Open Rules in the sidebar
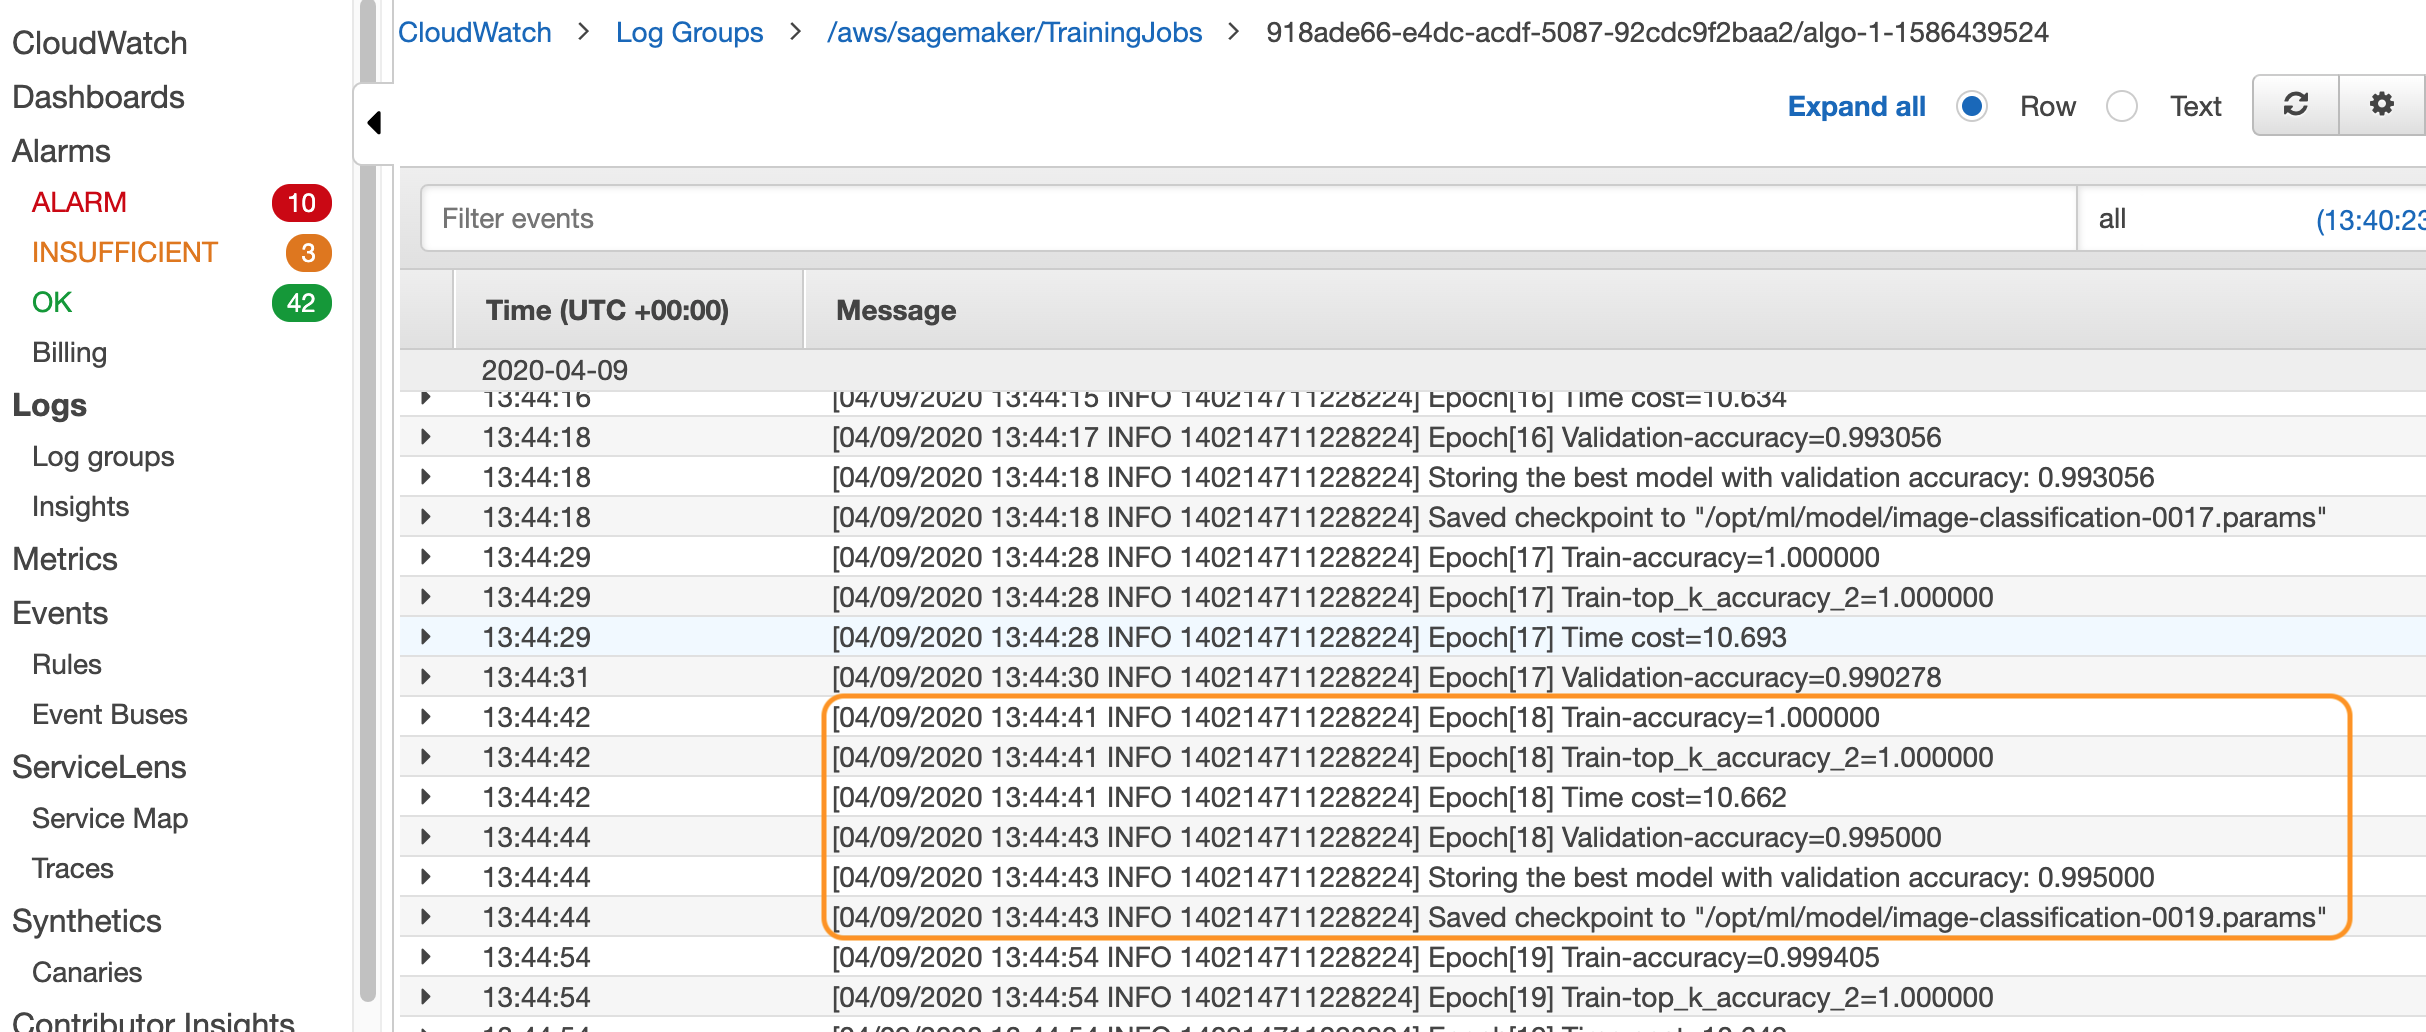This screenshot has width=2426, height=1032. coord(67,664)
